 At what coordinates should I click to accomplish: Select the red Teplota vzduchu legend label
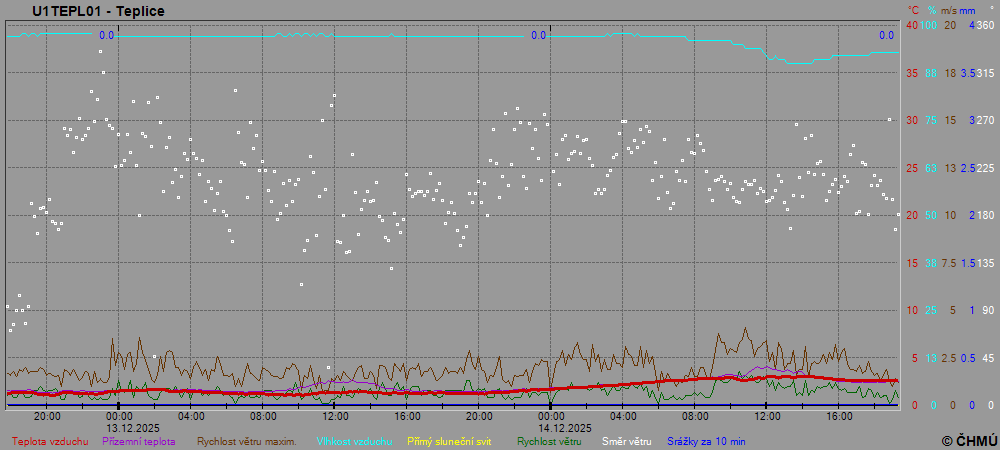(x=50, y=441)
